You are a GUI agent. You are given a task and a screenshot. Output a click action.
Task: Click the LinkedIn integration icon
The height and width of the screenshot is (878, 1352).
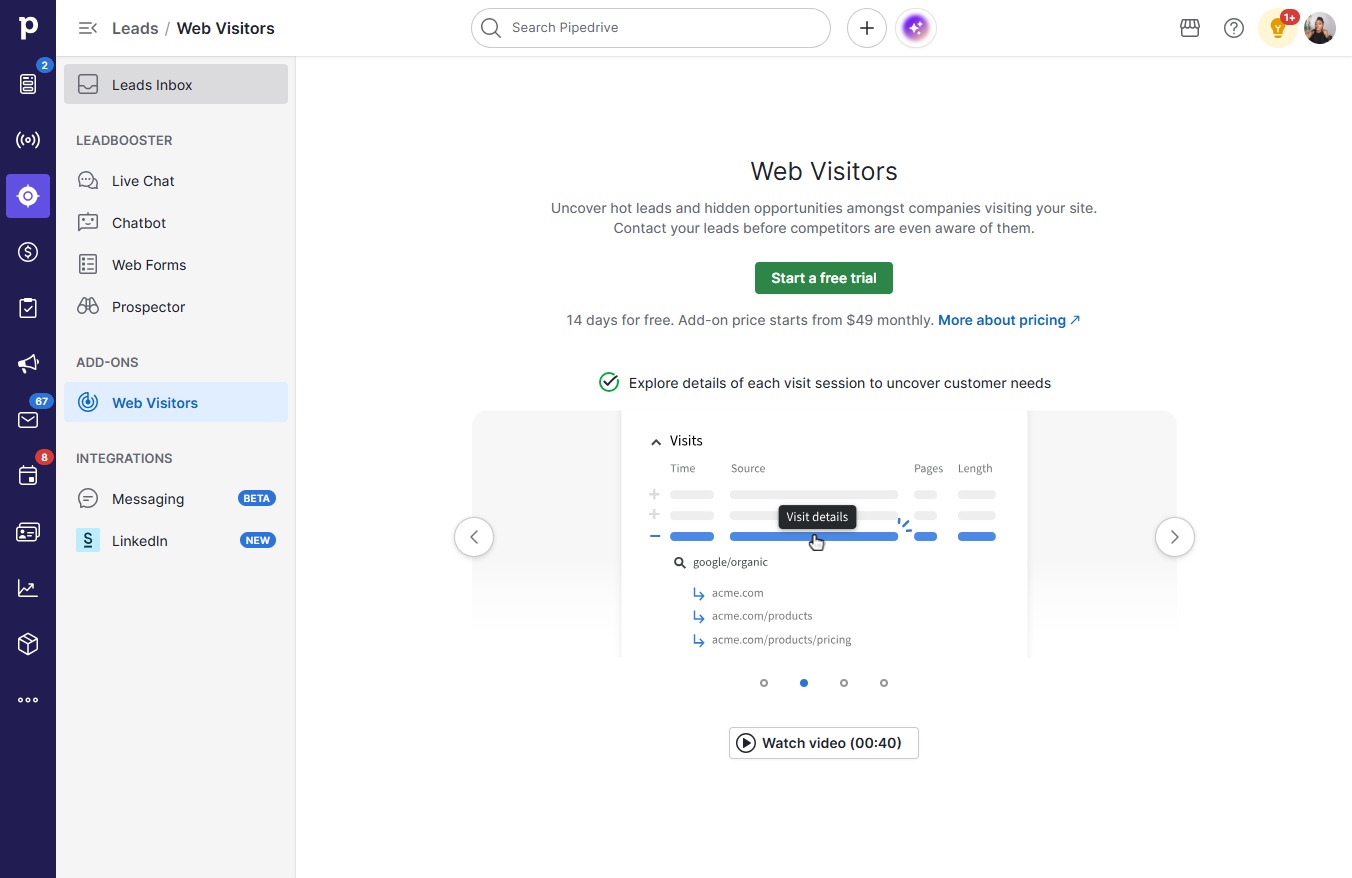(88, 541)
